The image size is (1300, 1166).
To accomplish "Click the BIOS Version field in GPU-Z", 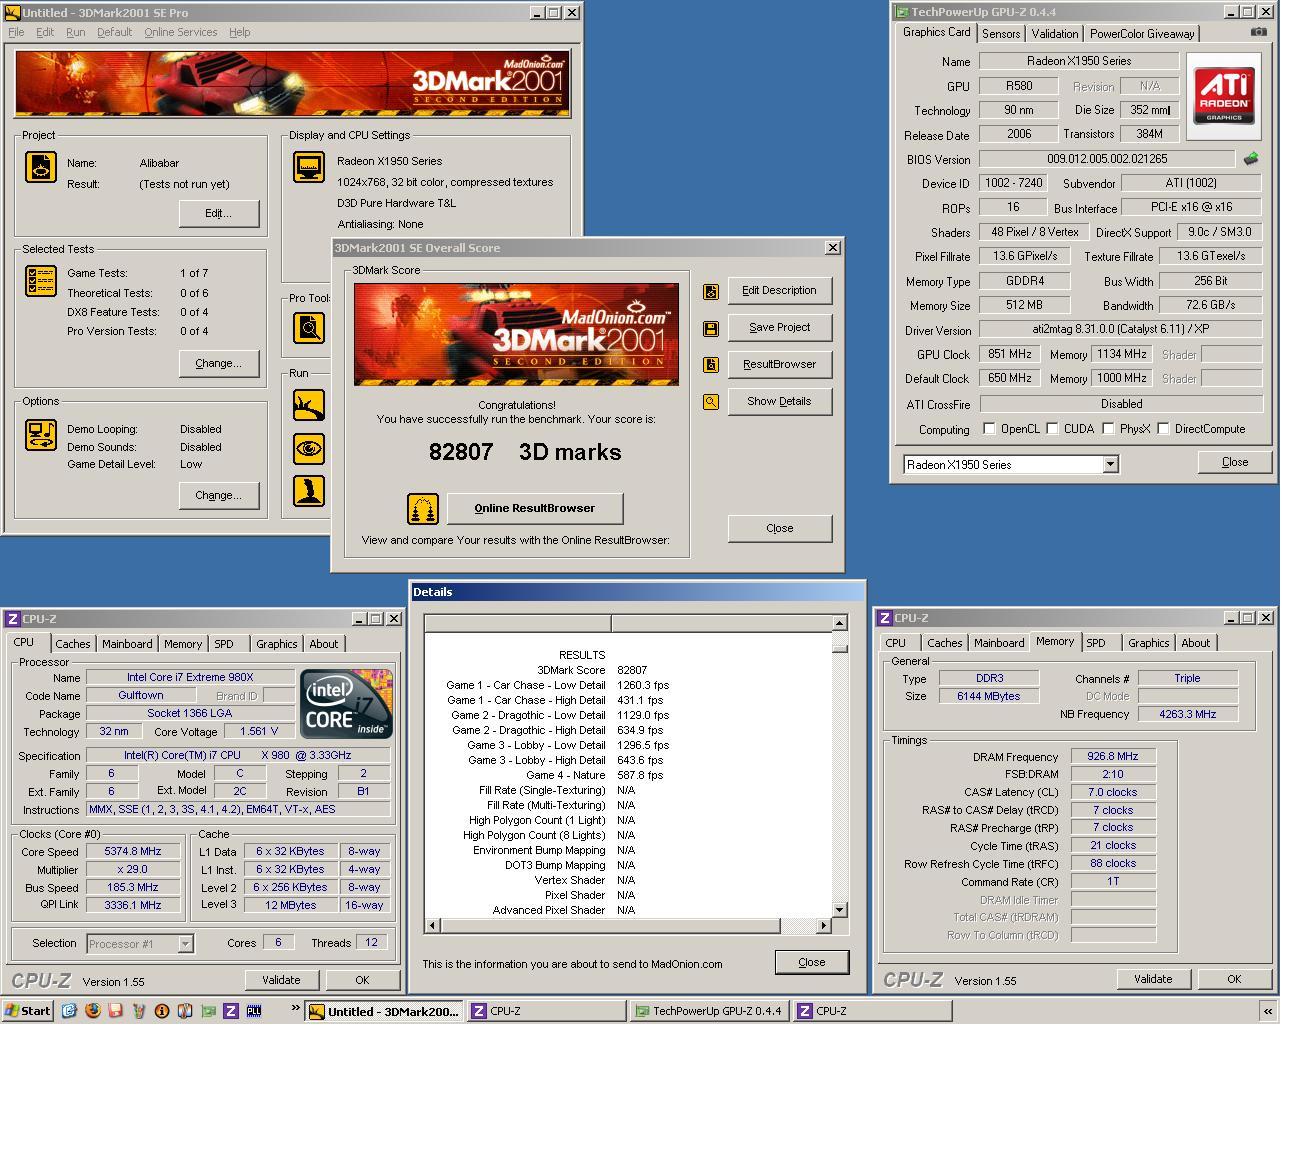I will [1107, 159].
